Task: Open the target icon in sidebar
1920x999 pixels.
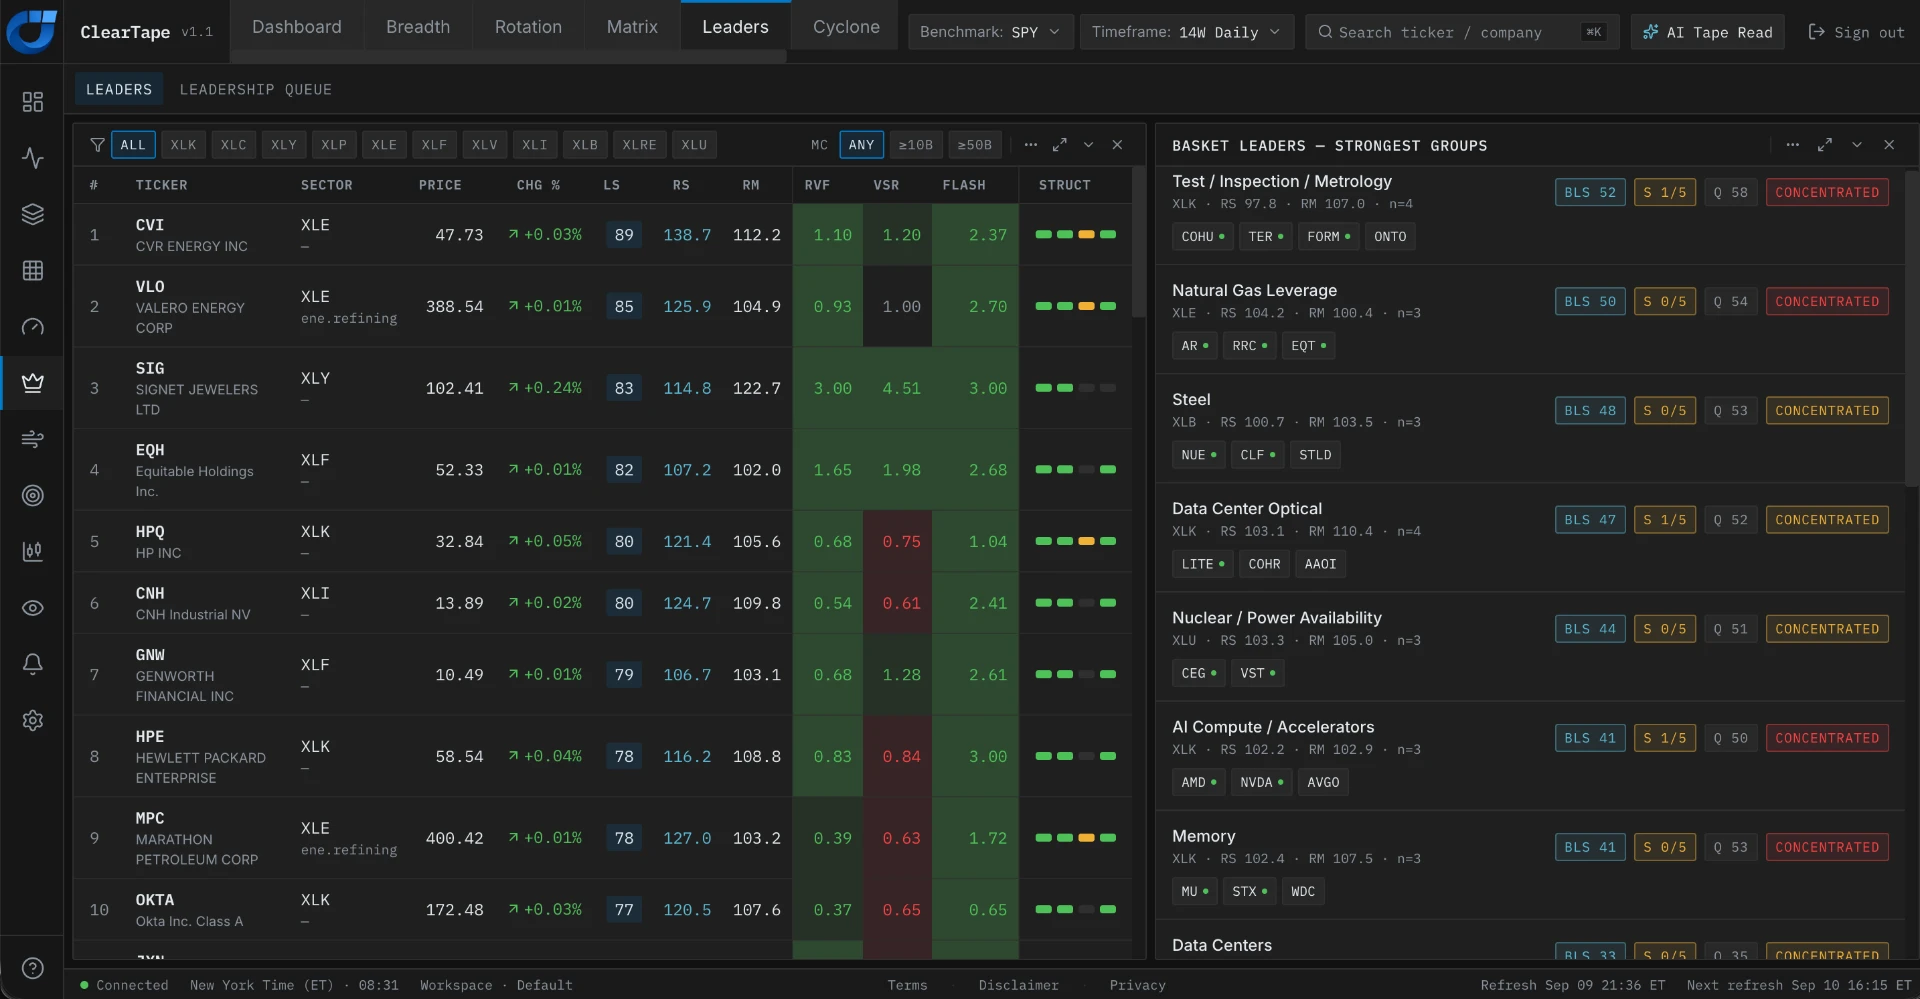Action: click(33, 495)
